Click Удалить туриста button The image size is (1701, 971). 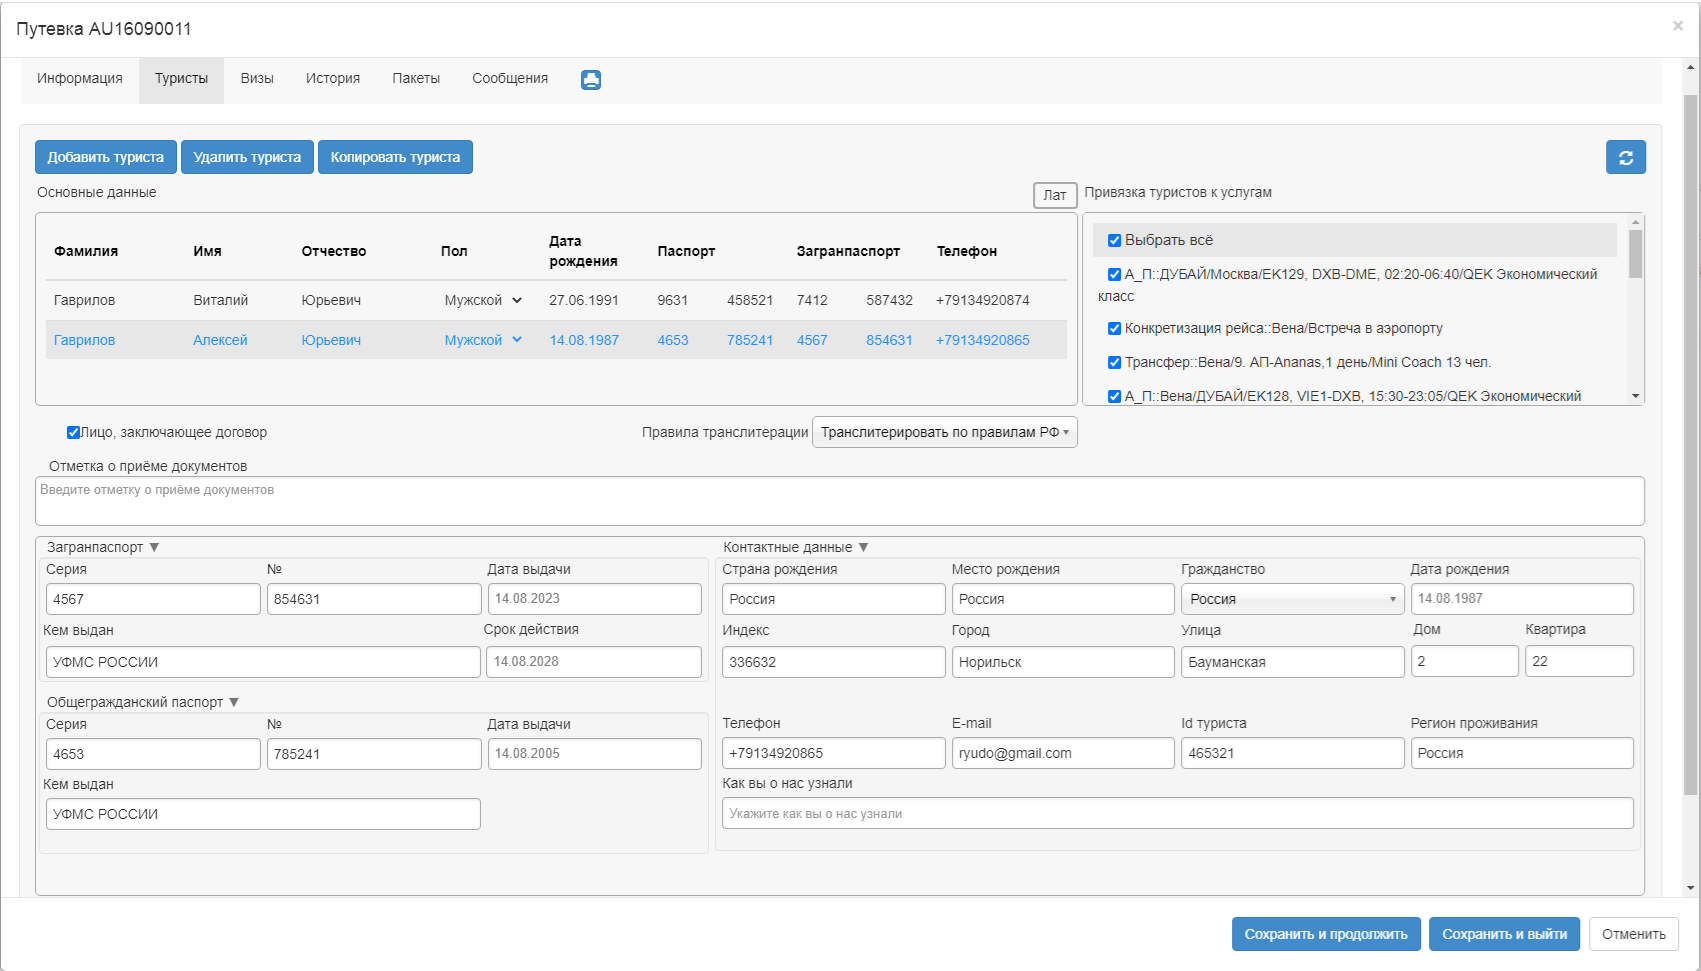[247, 157]
